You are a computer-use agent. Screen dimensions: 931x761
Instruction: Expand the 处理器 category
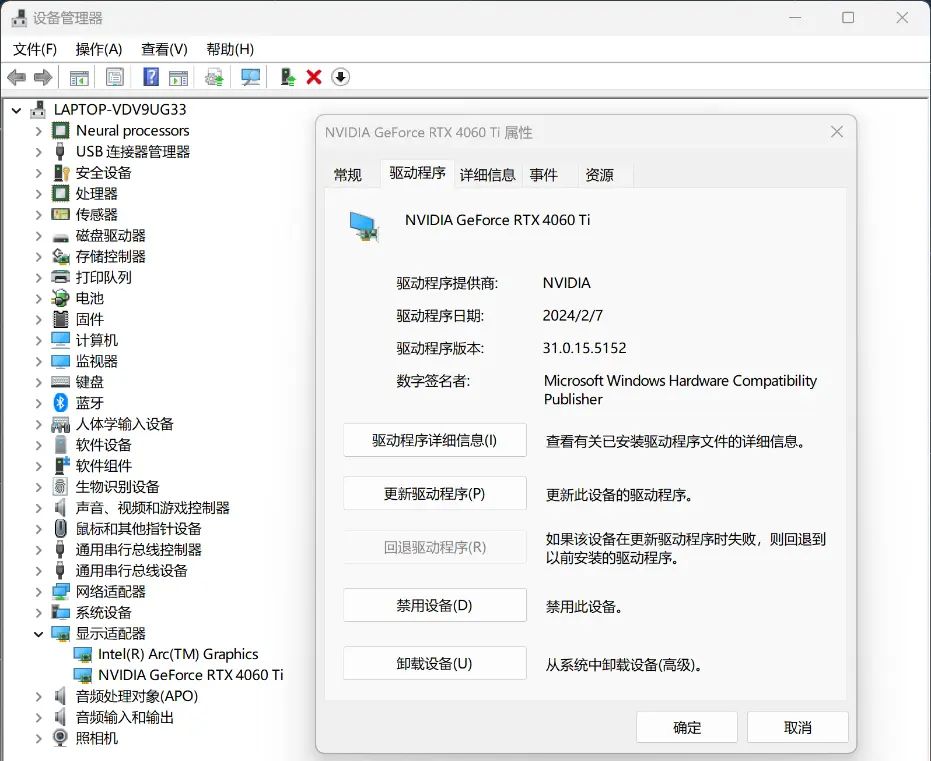[39, 194]
